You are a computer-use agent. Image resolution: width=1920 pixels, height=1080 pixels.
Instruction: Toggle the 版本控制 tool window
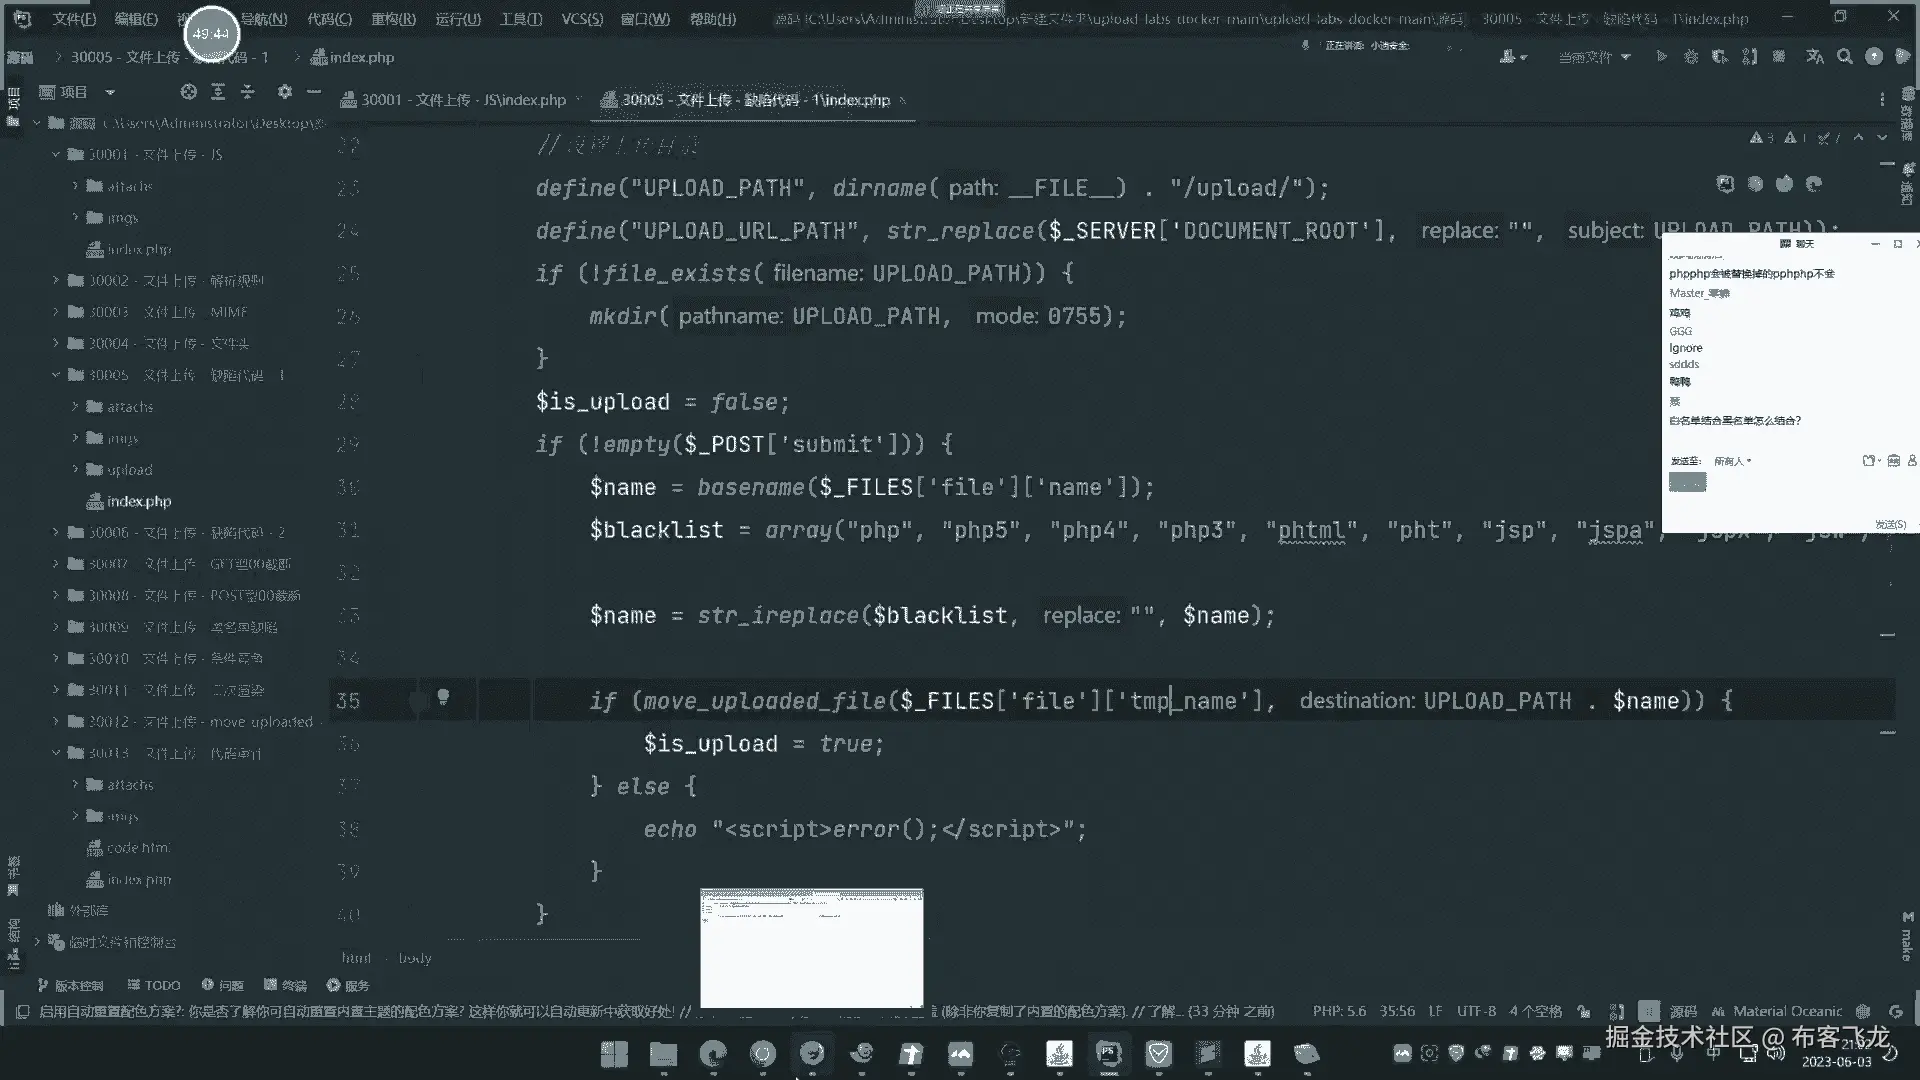click(x=70, y=985)
